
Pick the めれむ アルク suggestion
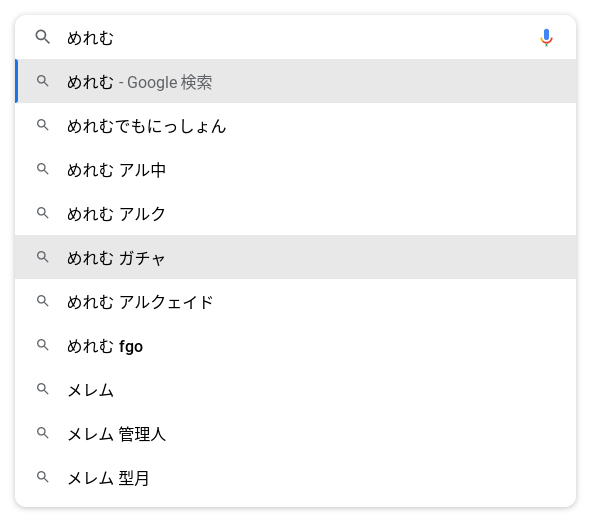click(x=116, y=214)
